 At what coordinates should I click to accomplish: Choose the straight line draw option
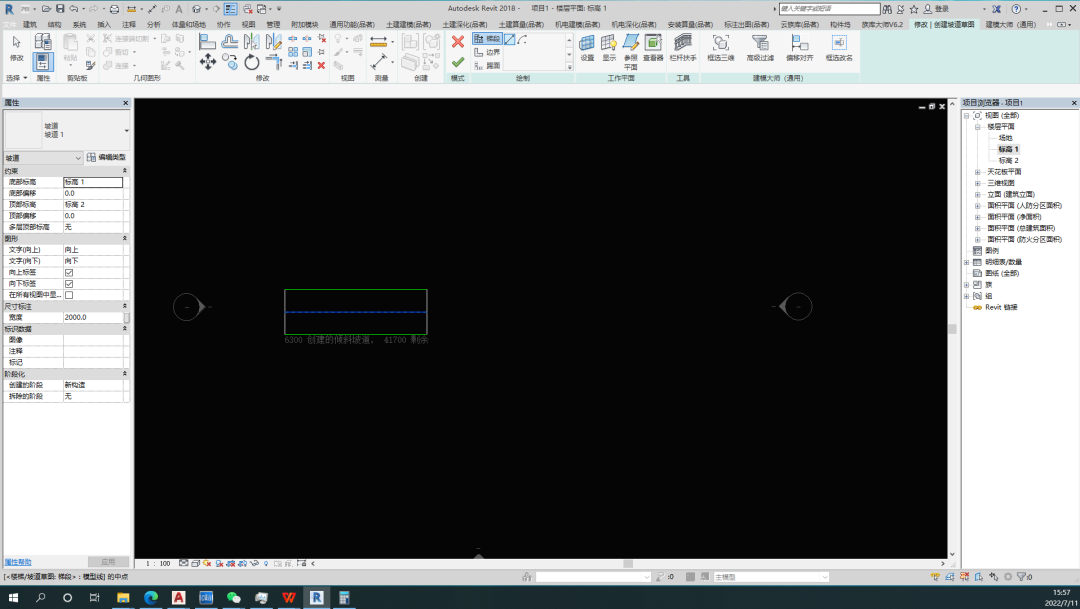(x=510, y=39)
